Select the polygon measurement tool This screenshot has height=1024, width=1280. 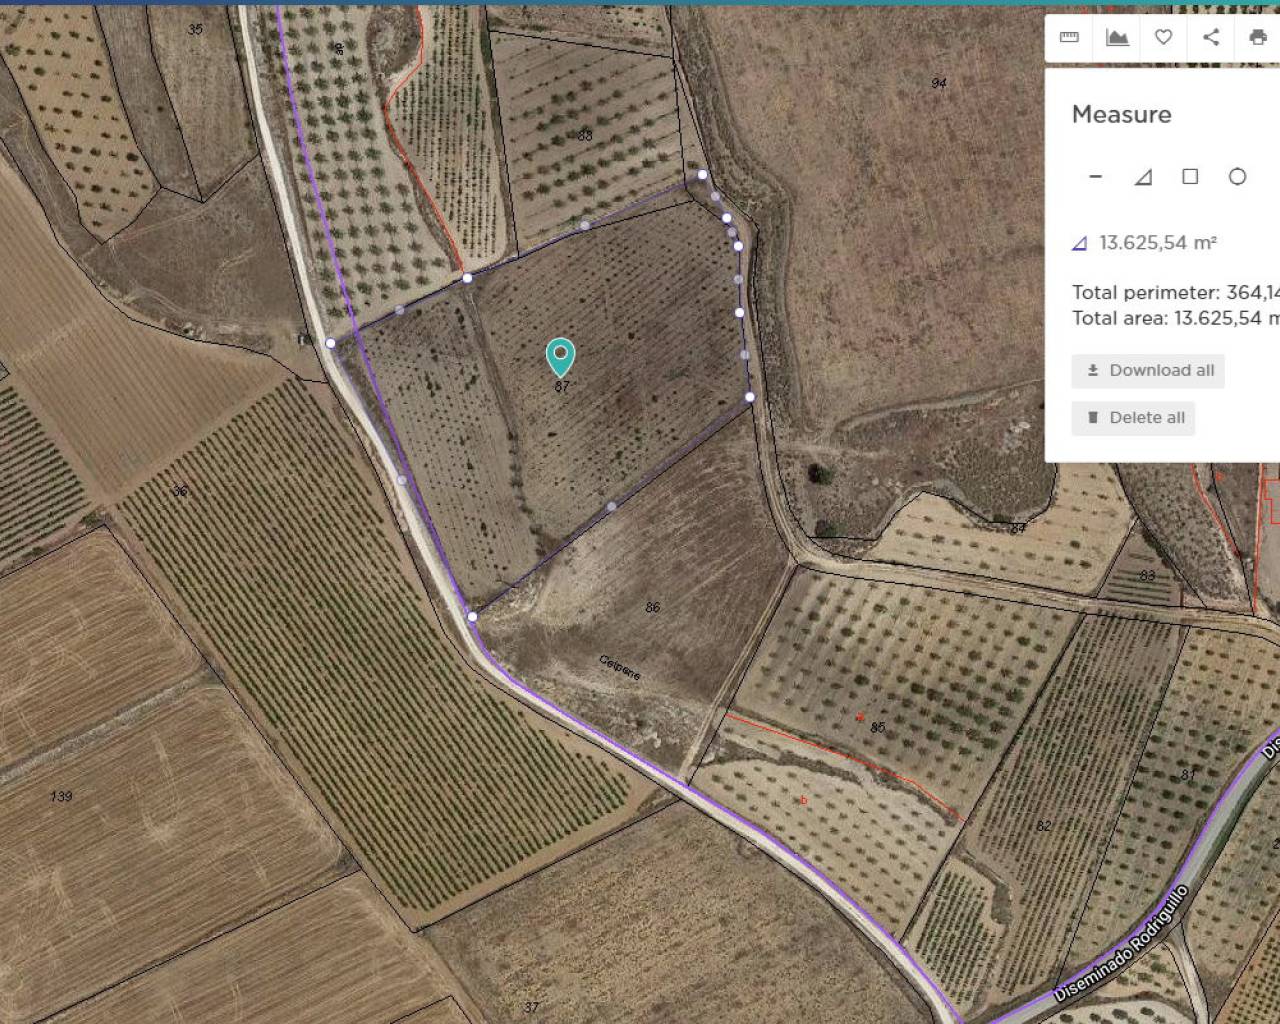[x=1143, y=177]
